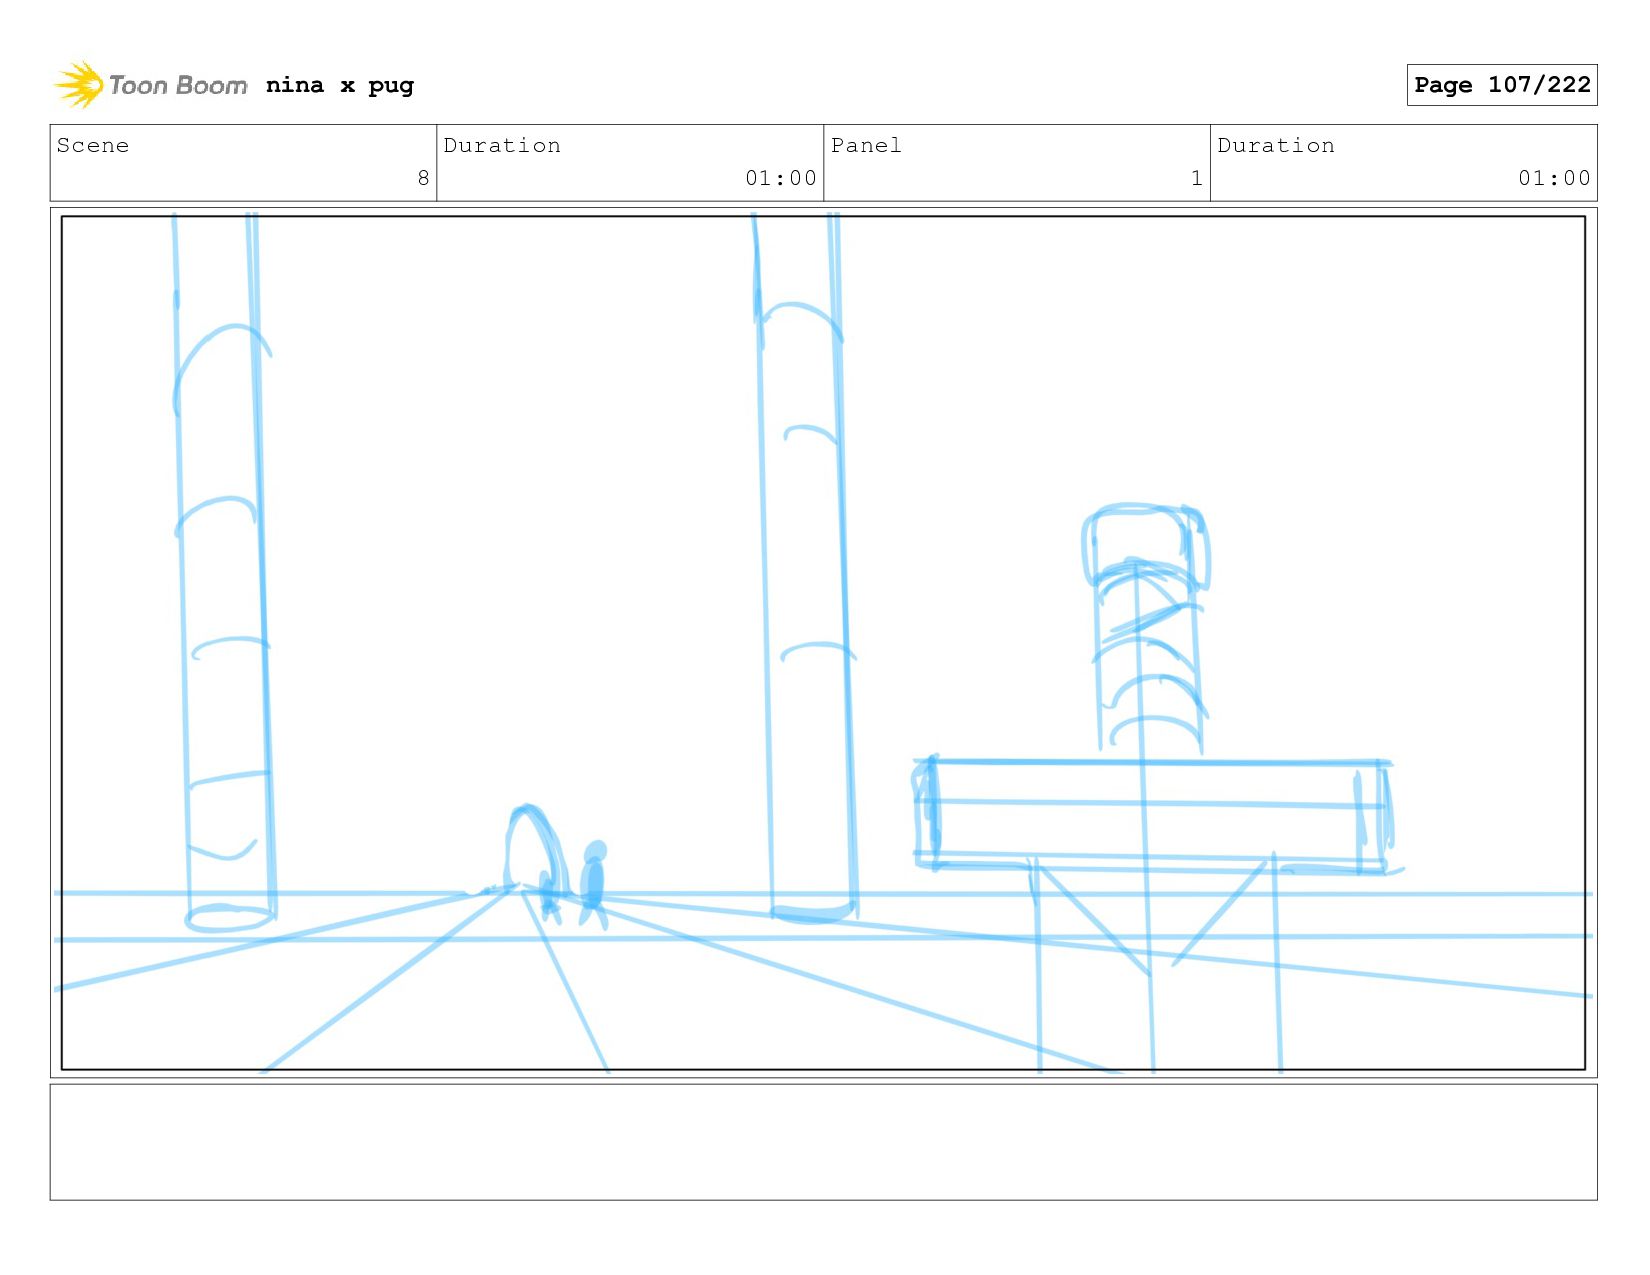Select the 'nina x pug' project title
The height and width of the screenshot is (1275, 1650).
(340, 85)
